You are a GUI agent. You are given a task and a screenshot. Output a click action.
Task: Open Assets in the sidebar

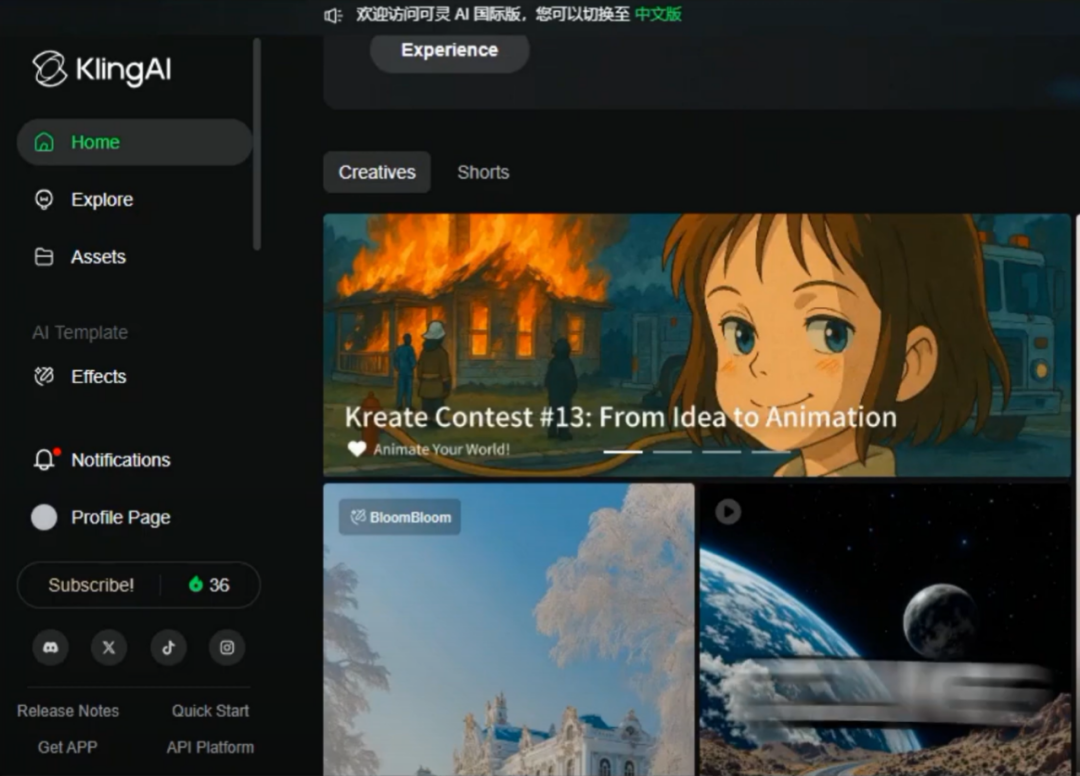(97, 257)
